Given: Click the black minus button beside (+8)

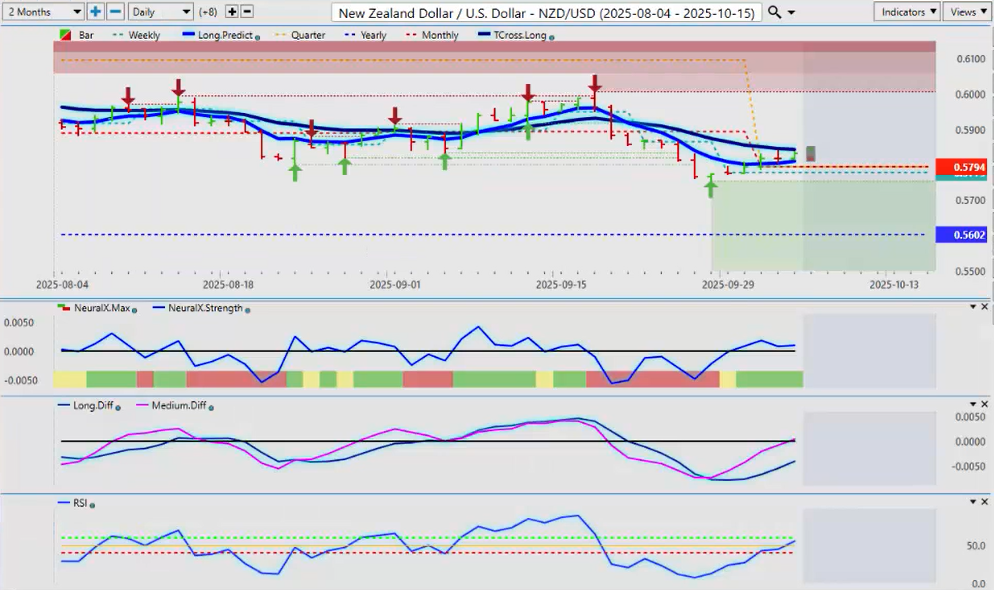Looking at the screenshot, I should pyautogui.click(x=247, y=12).
